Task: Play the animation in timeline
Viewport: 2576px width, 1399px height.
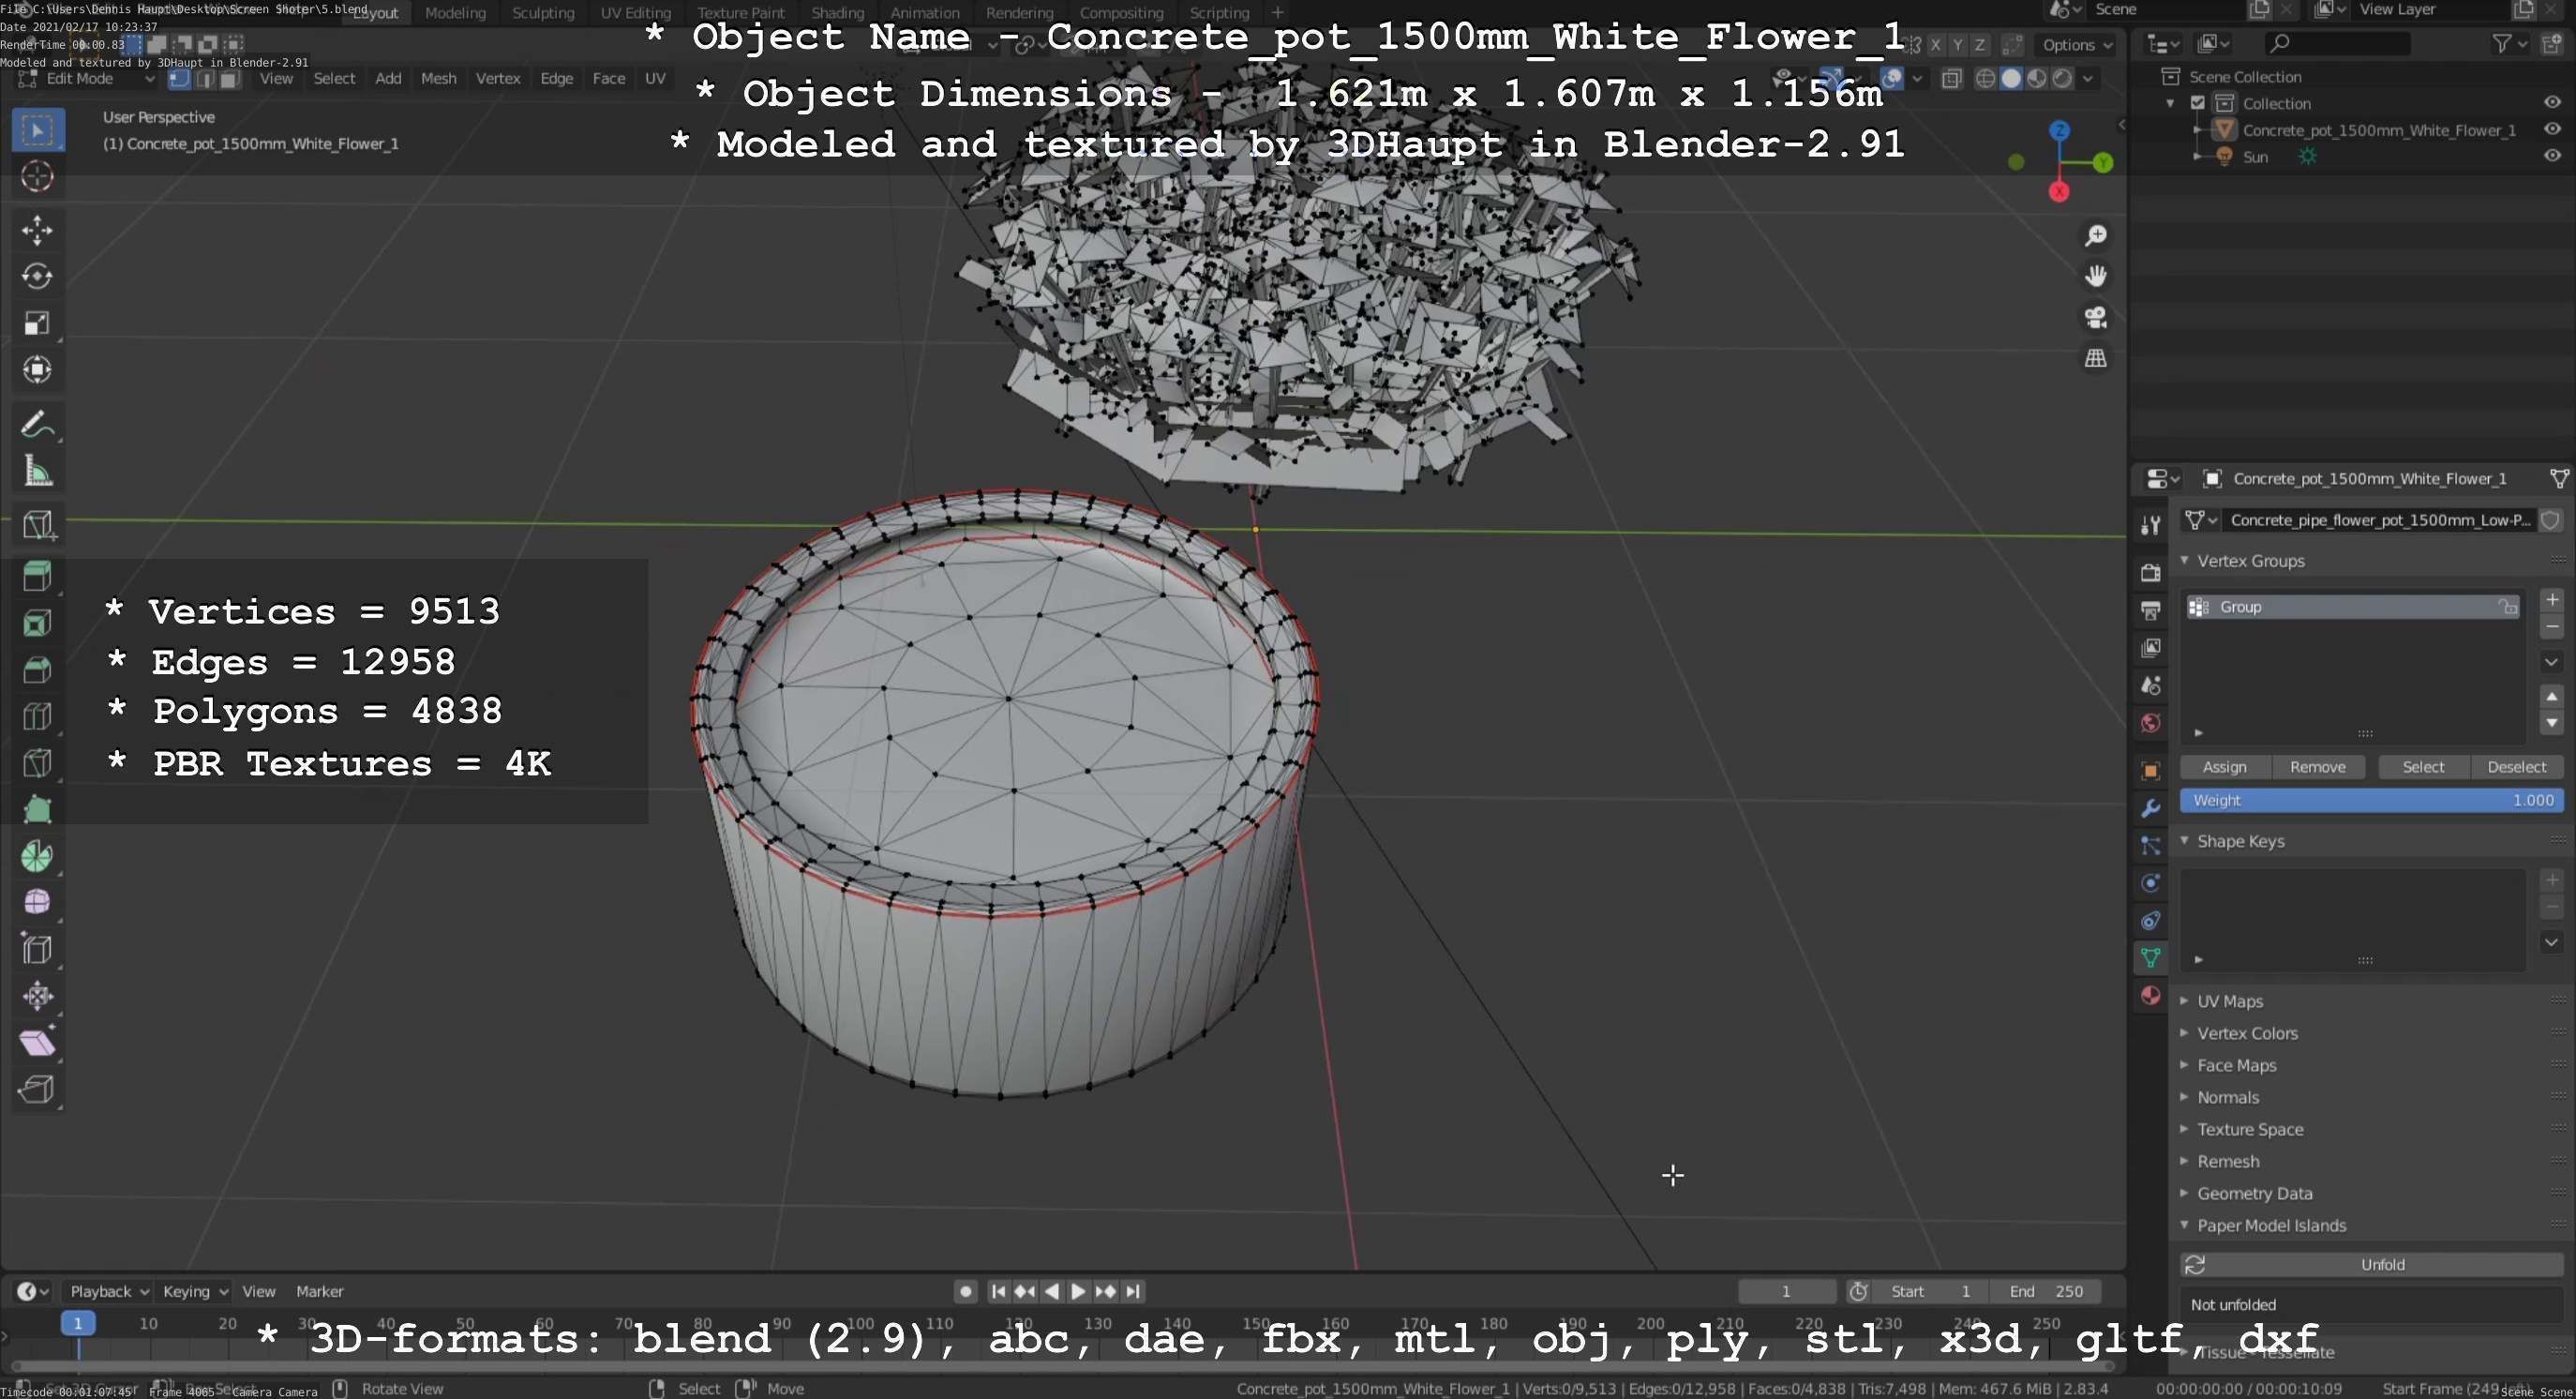Action: point(1078,1291)
